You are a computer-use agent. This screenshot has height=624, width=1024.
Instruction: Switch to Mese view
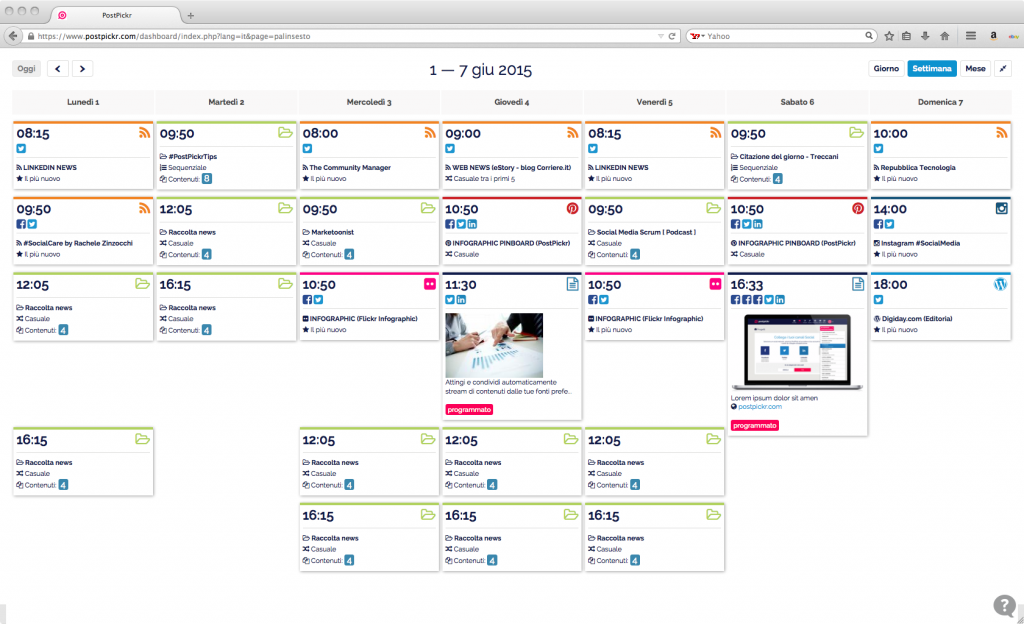975,69
